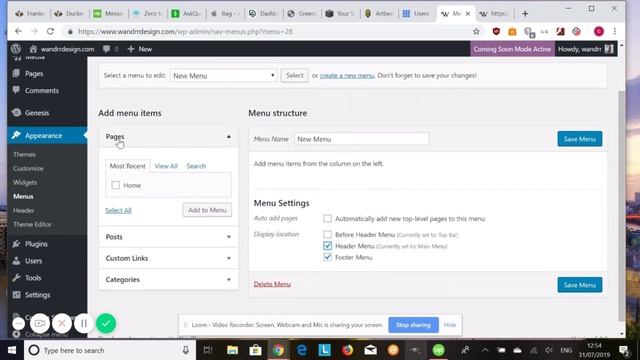Click Coming Soon Mode Active notice

[512, 49]
